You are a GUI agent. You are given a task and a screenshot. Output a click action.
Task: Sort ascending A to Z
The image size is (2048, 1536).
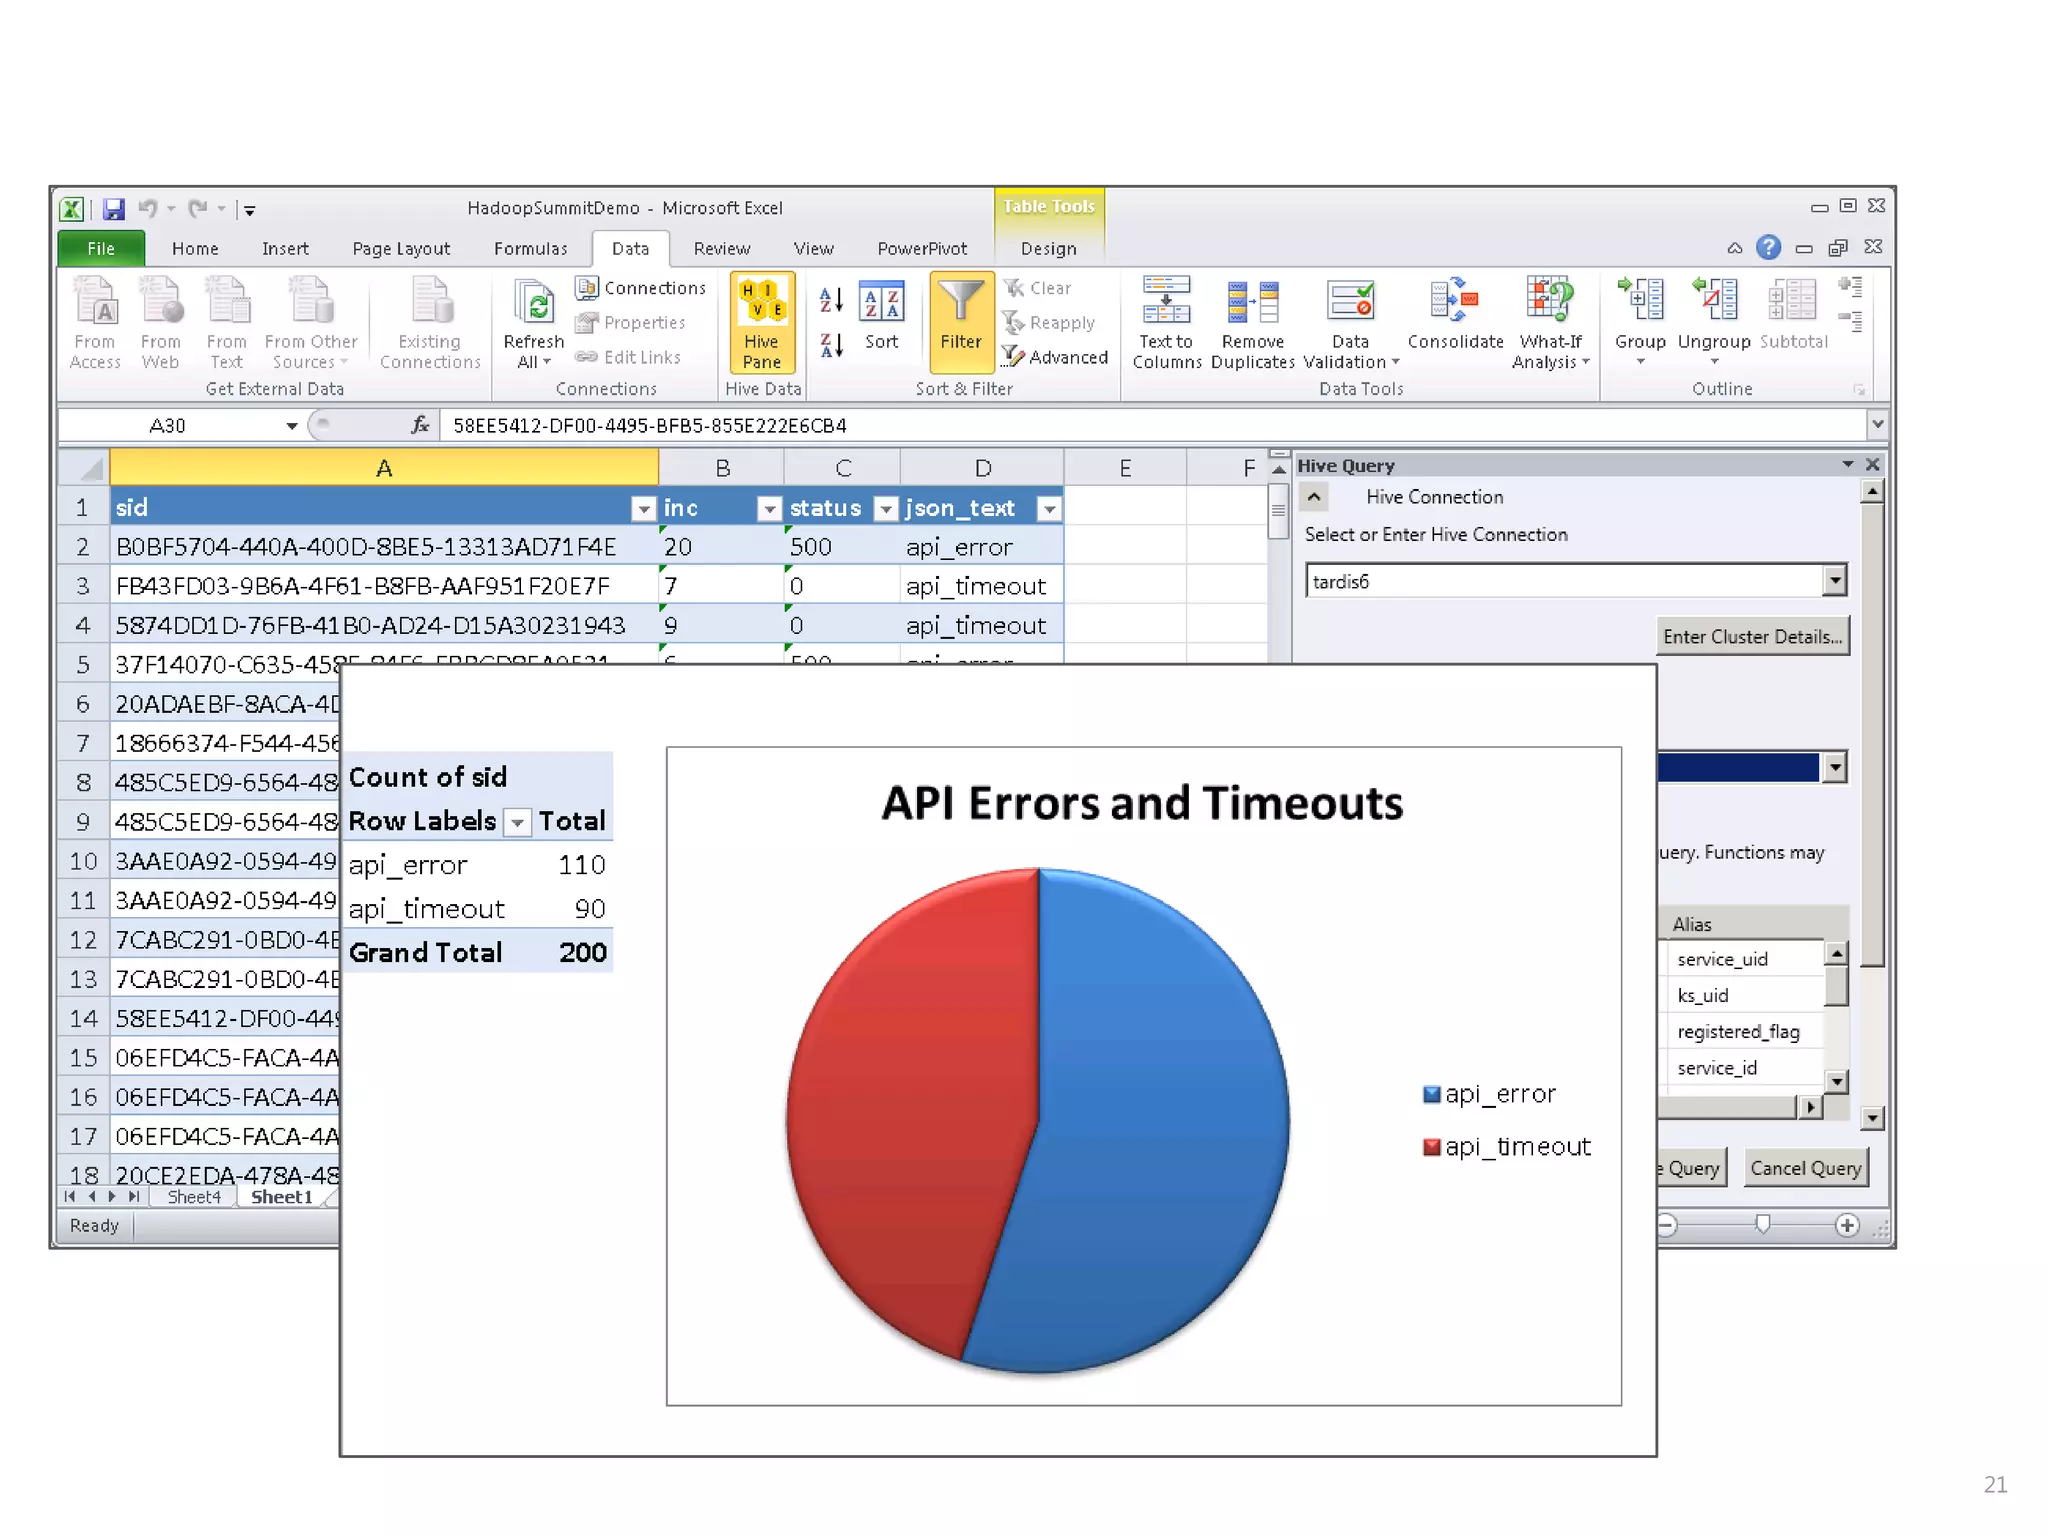click(x=831, y=299)
